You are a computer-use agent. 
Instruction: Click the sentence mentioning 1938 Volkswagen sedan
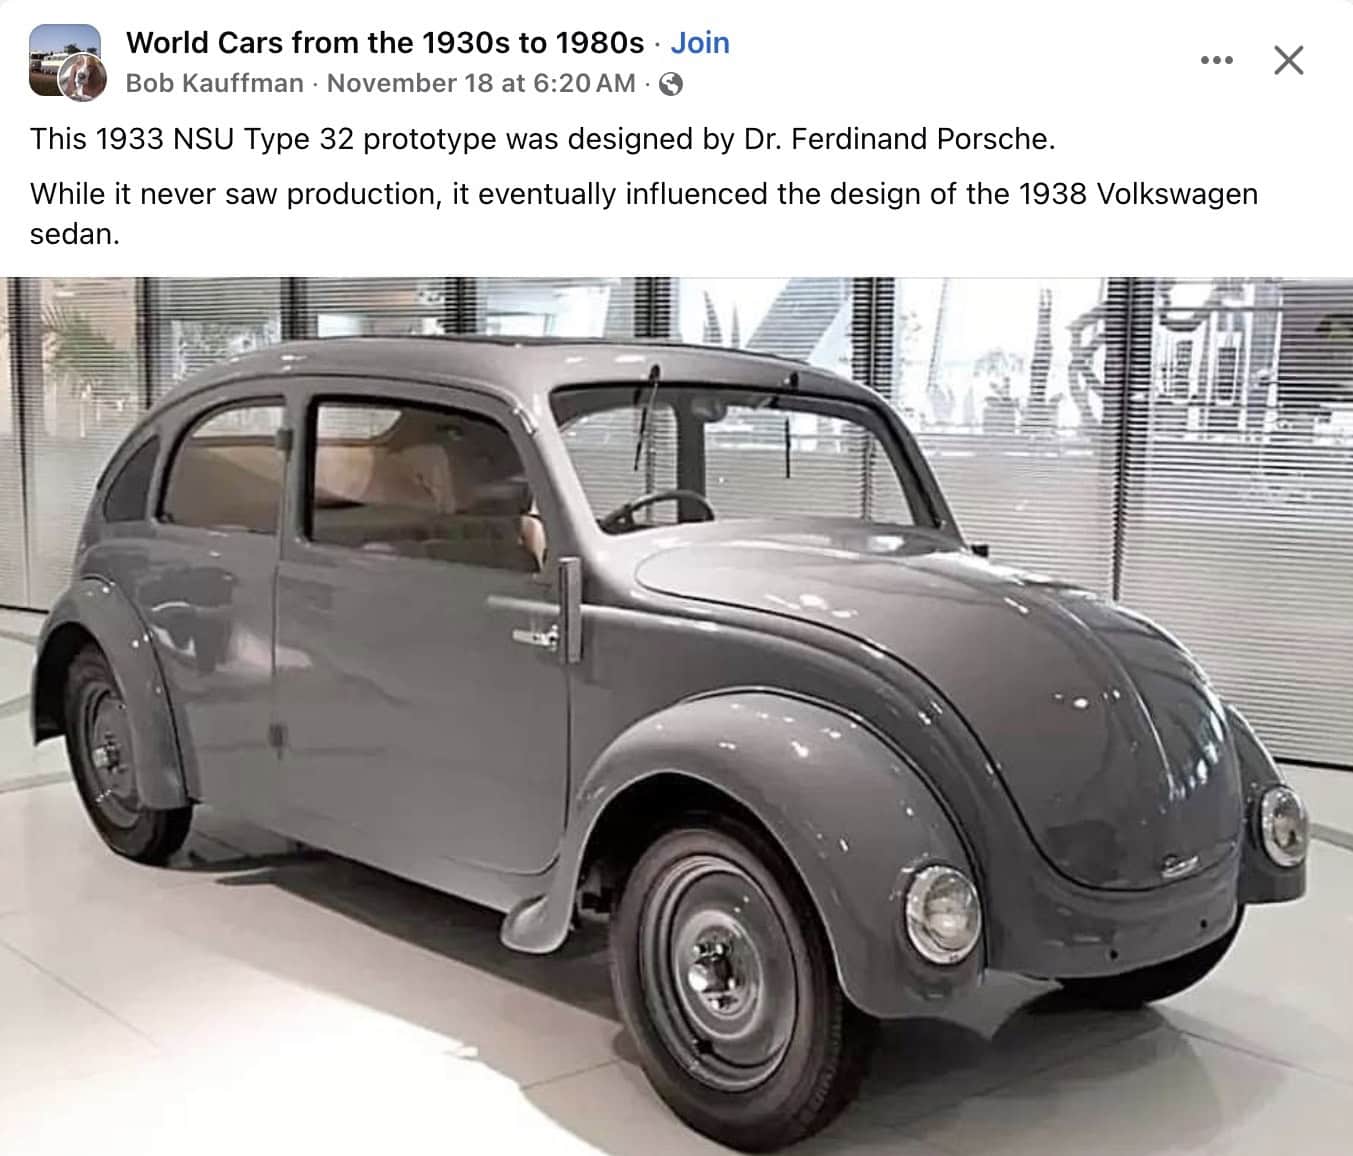coord(644,213)
